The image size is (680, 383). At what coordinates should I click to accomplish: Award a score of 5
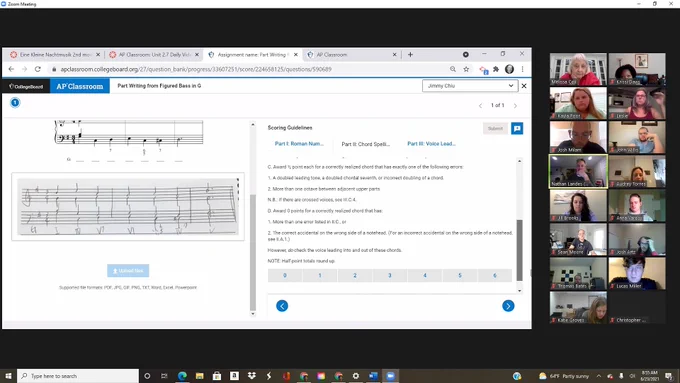[x=460, y=275]
